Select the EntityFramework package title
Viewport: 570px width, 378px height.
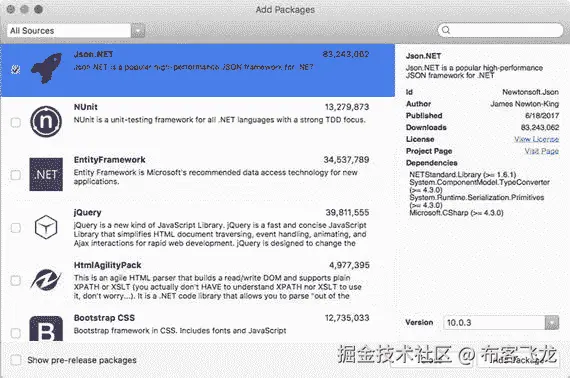109,160
